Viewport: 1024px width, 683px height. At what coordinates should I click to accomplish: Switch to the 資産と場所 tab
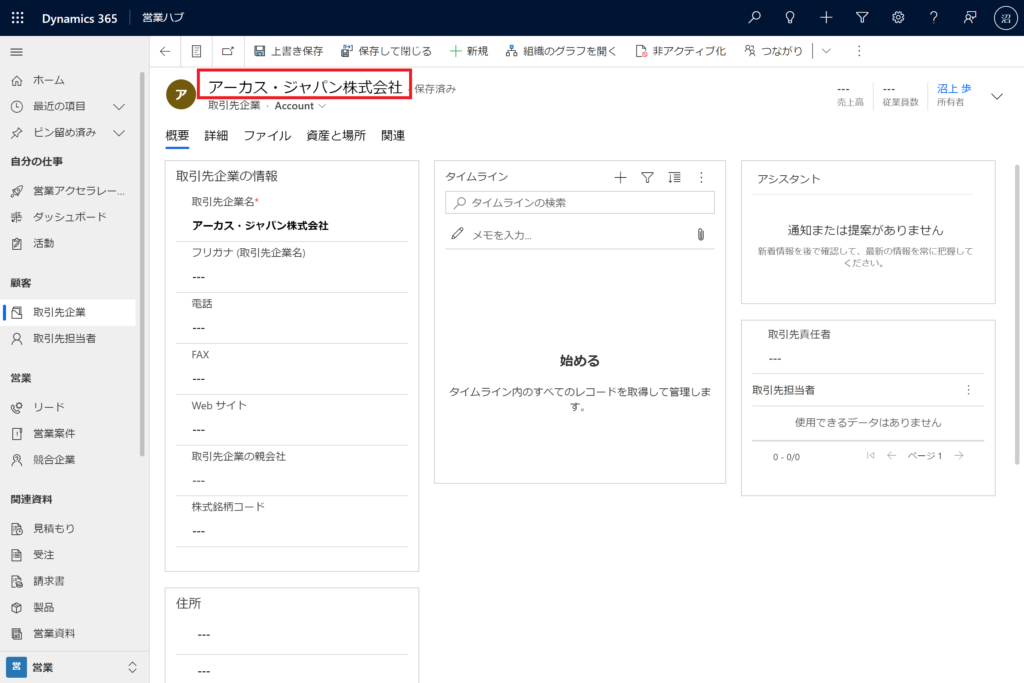(336, 135)
